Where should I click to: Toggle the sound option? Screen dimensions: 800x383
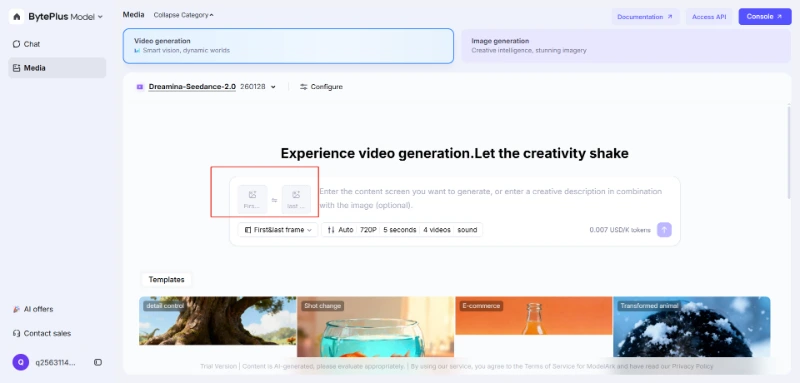pyautogui.click(x=467, y=230)
